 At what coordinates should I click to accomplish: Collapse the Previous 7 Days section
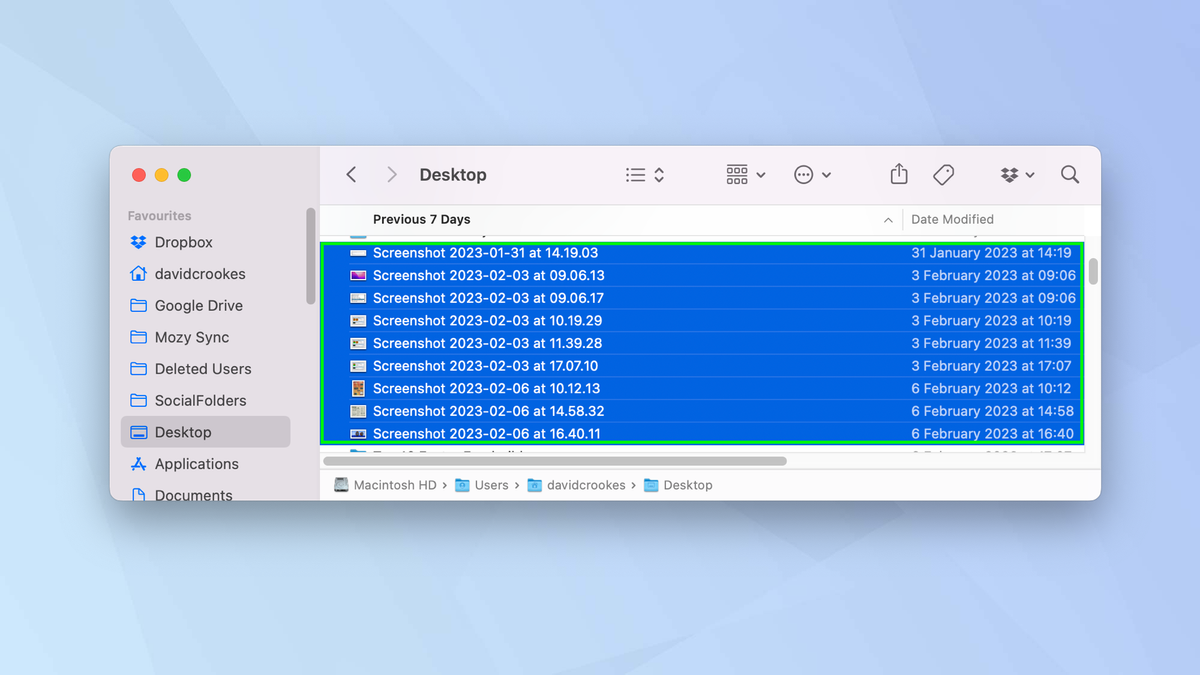[x=888, y=219]
